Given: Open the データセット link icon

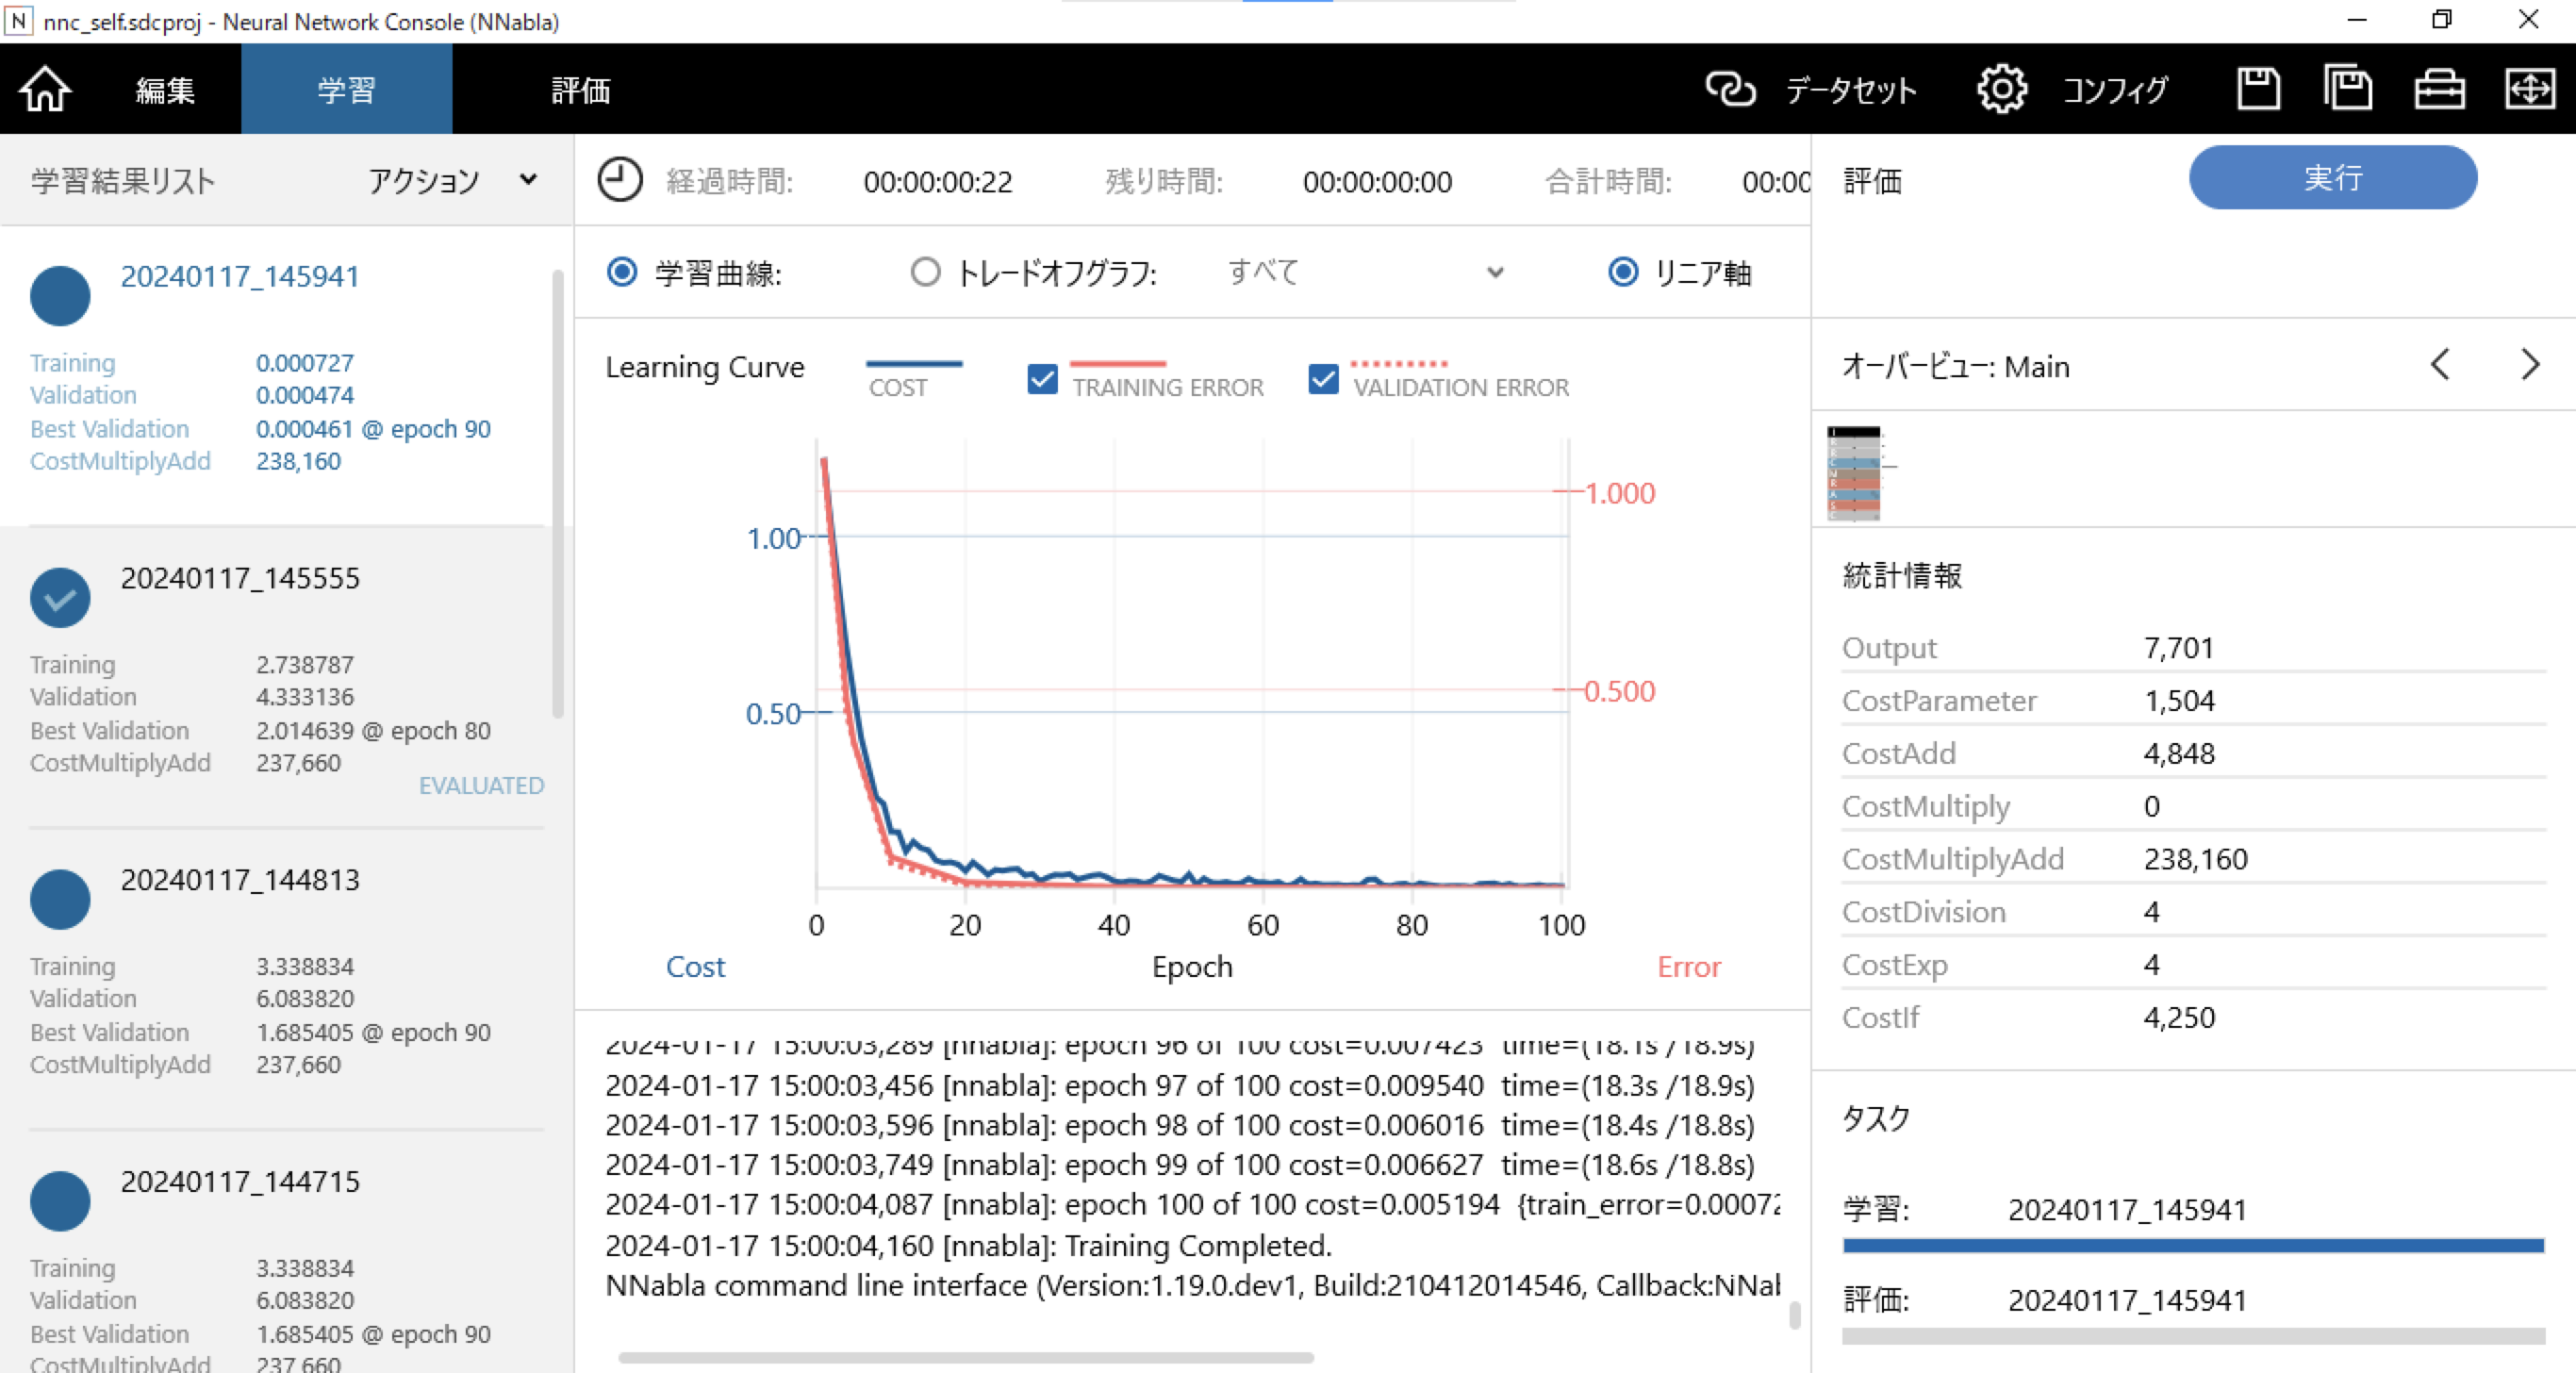Looking at the screenshot, I should click(x=1730, y=90).
